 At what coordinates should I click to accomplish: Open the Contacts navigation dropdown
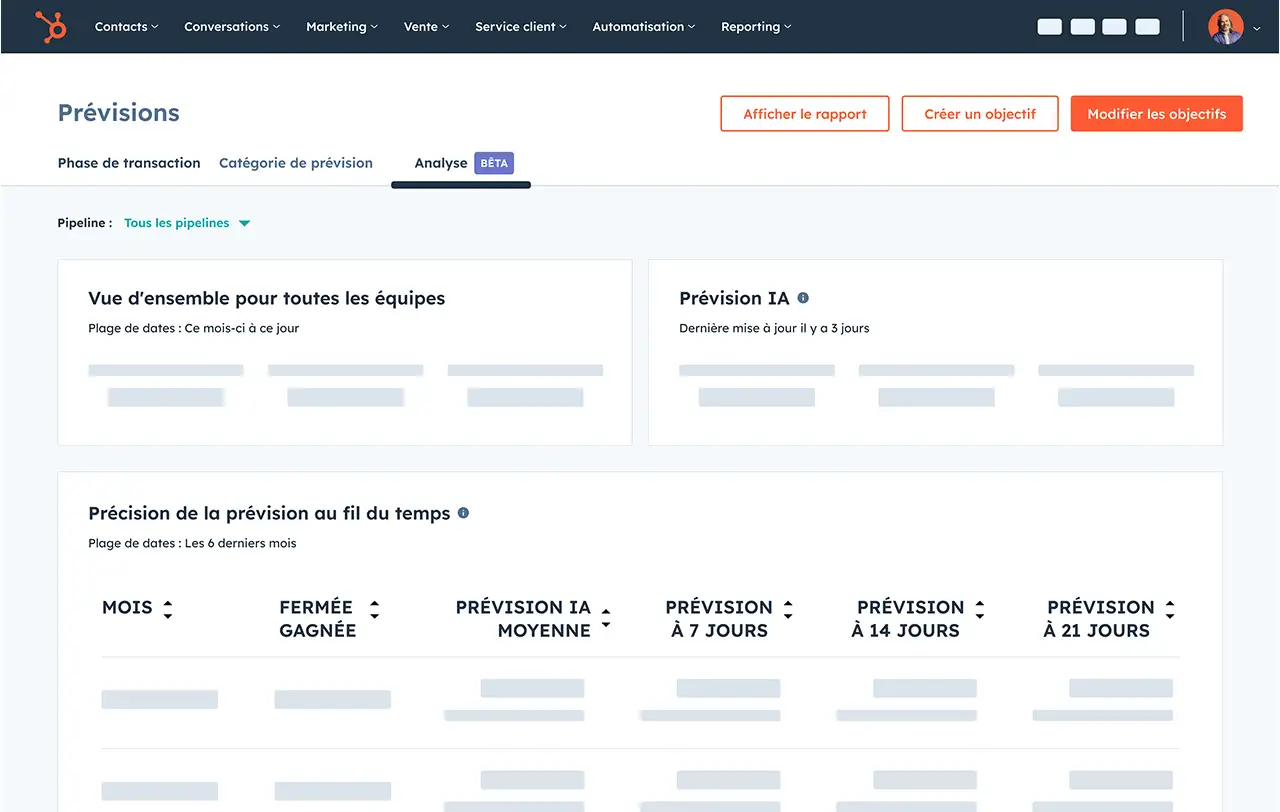click(126, 27)
